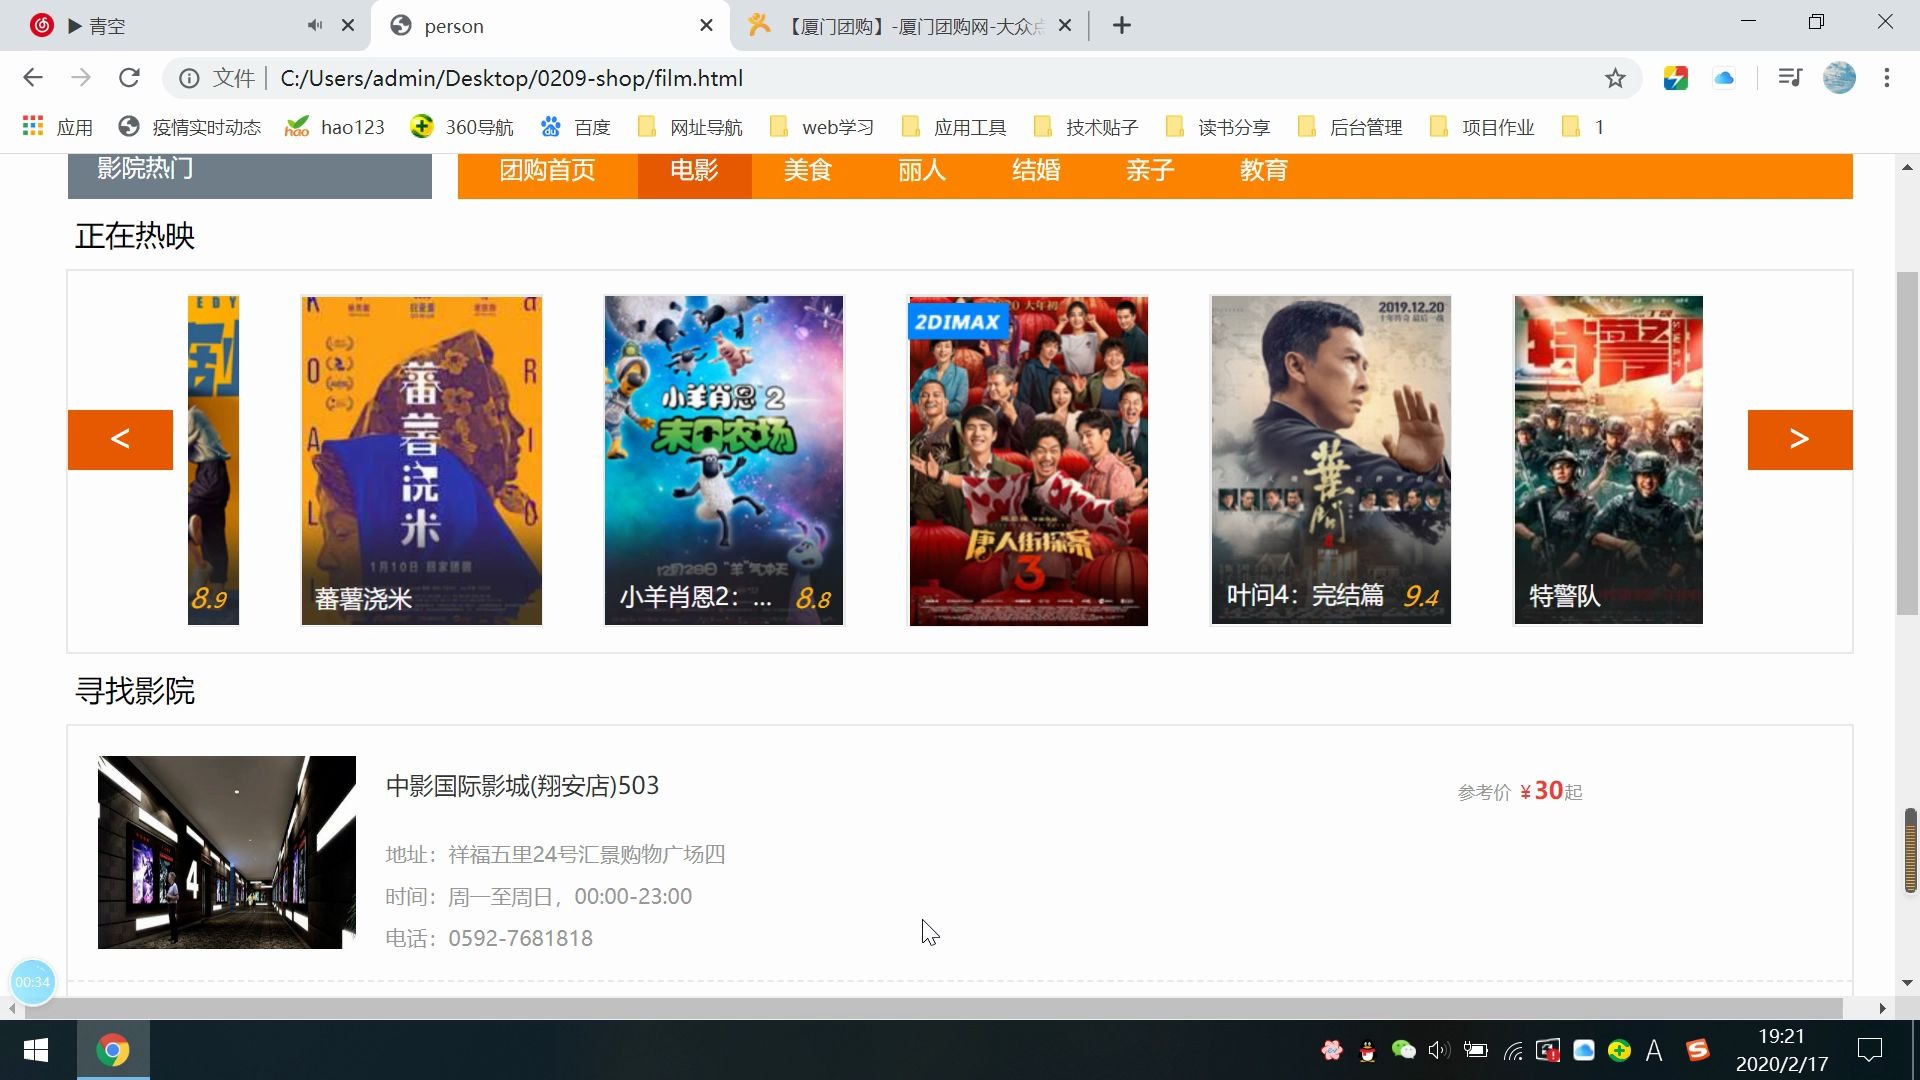Close the 青空 tab
Image resolution: width=1920 pixels, height=1080 pixels.
tap(348, 25)
